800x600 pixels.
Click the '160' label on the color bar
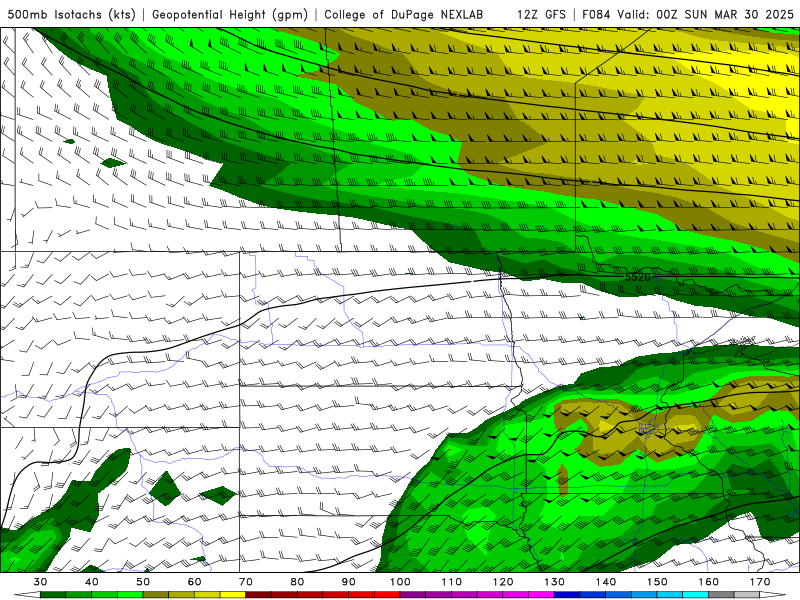coord(709,582)
